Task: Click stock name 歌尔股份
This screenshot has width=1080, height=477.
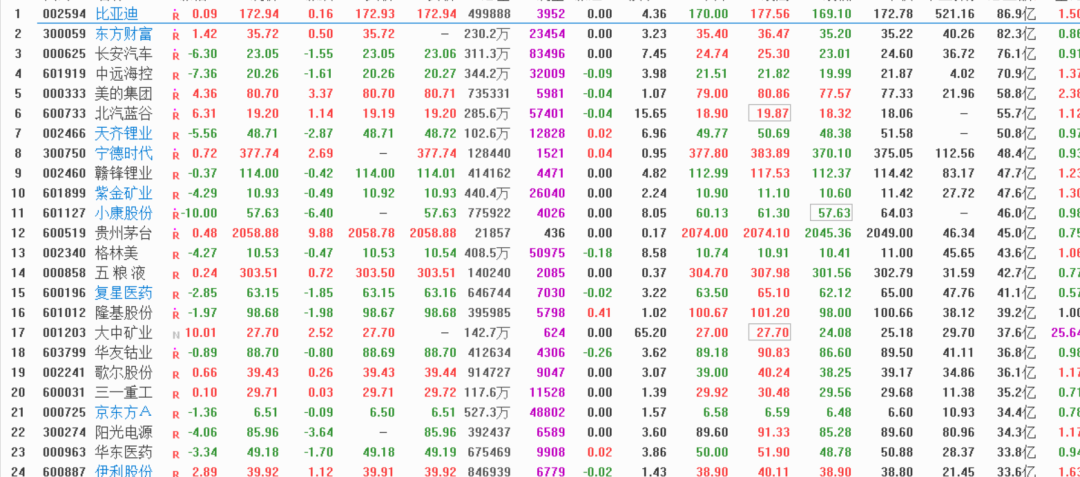Action: point(124,373)
